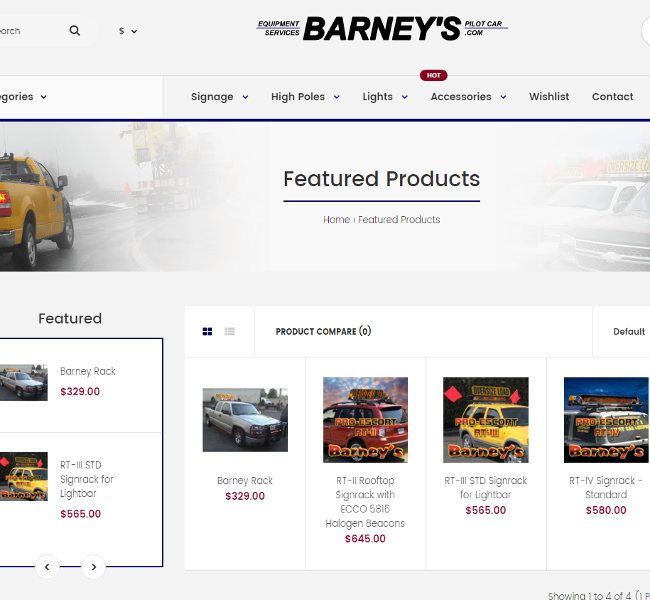Click previous arrow in Featured carousel

click(47, 567)
